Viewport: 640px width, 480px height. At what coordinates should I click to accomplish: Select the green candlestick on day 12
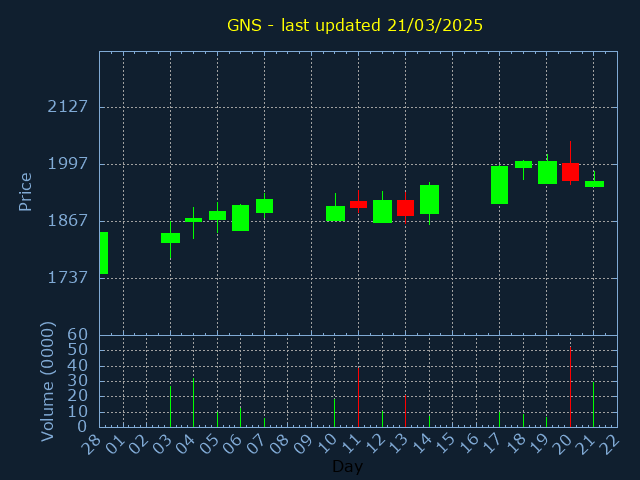[382, 211]
